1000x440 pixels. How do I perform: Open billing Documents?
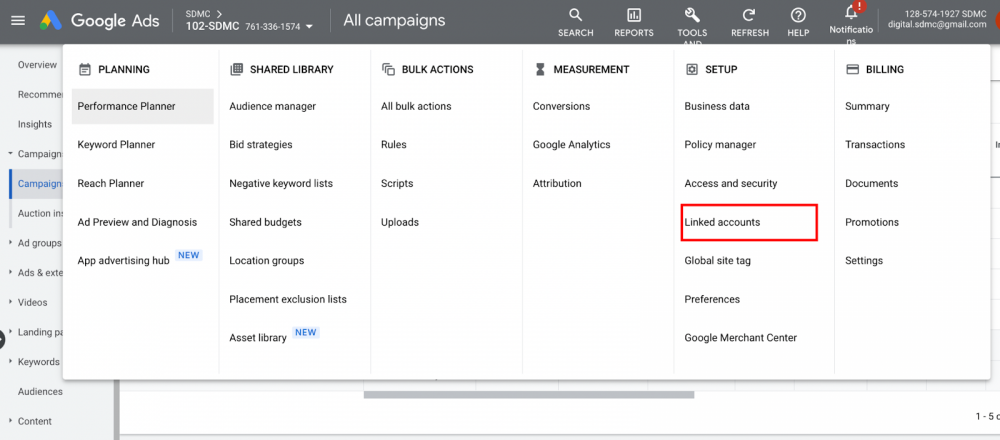tap(871, 184)
